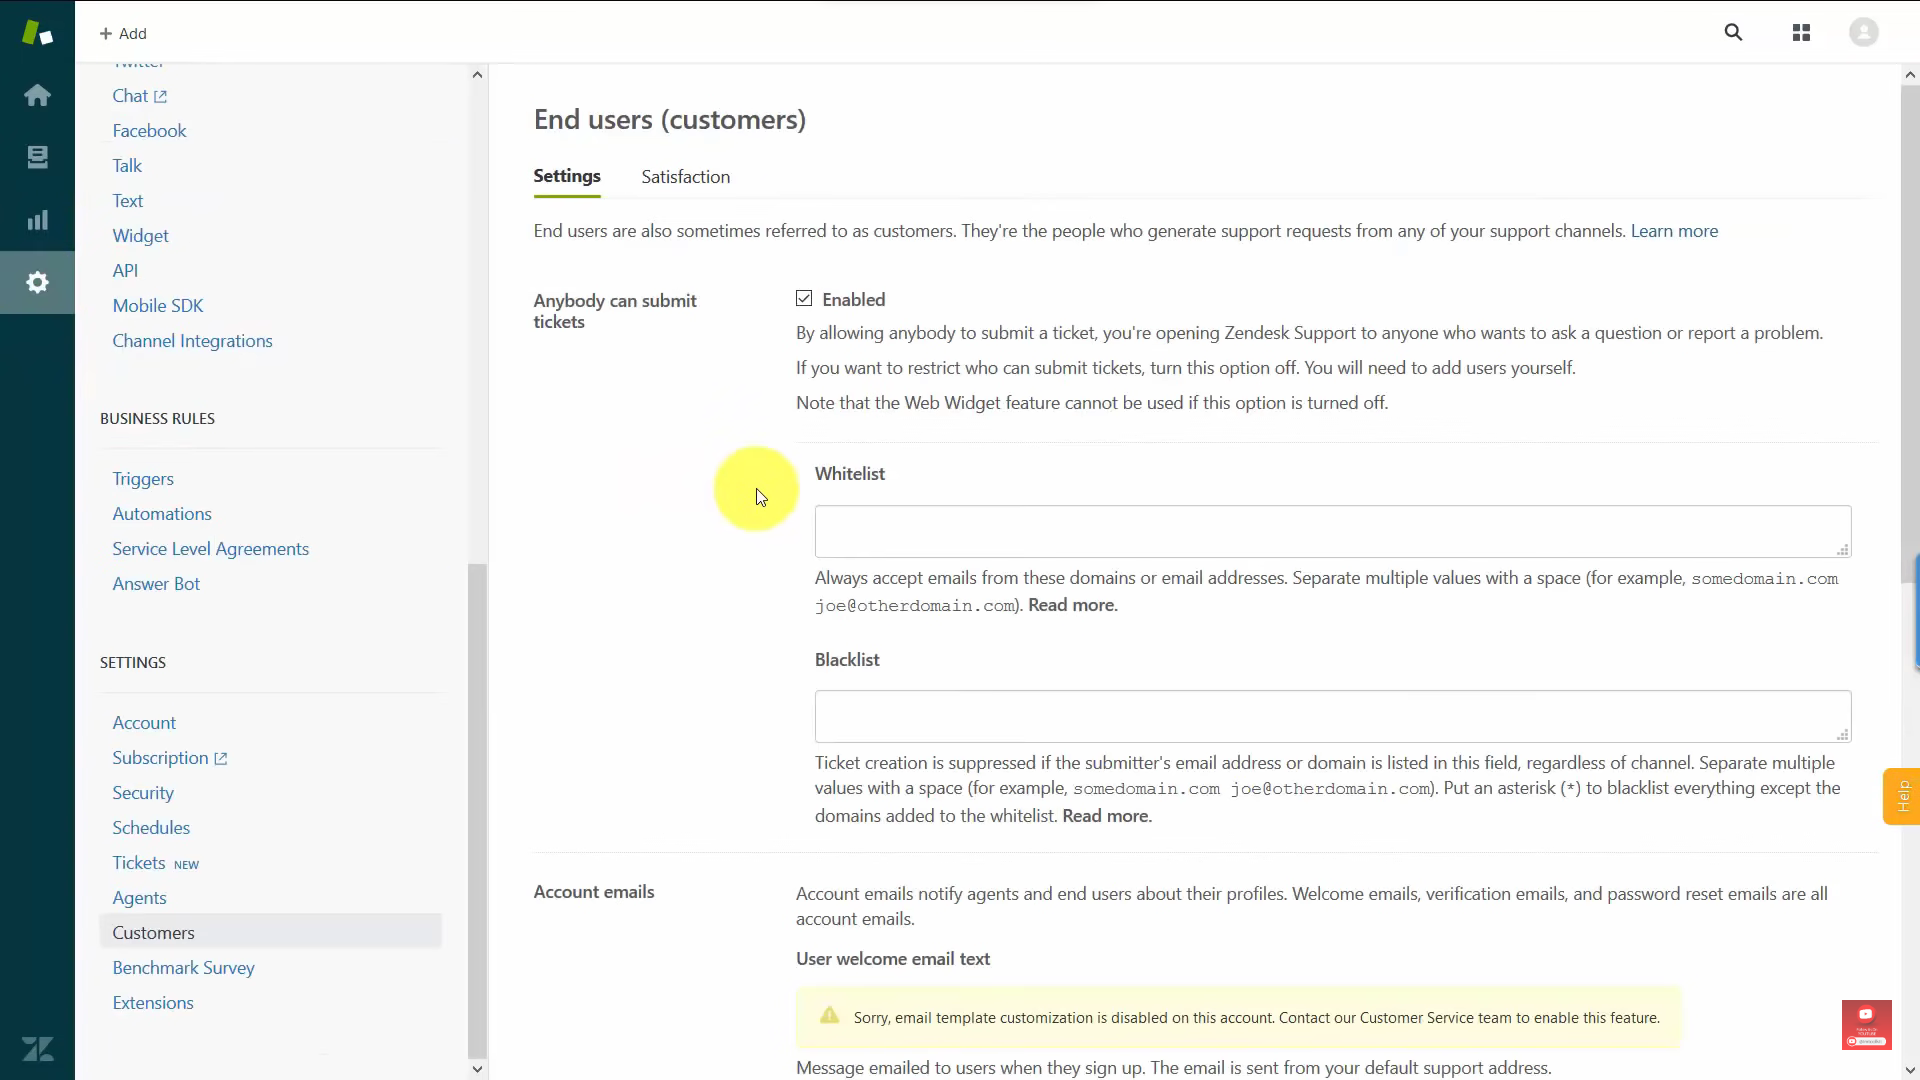
Task: Open the orange Help side tab
Action: (1901, 796)
